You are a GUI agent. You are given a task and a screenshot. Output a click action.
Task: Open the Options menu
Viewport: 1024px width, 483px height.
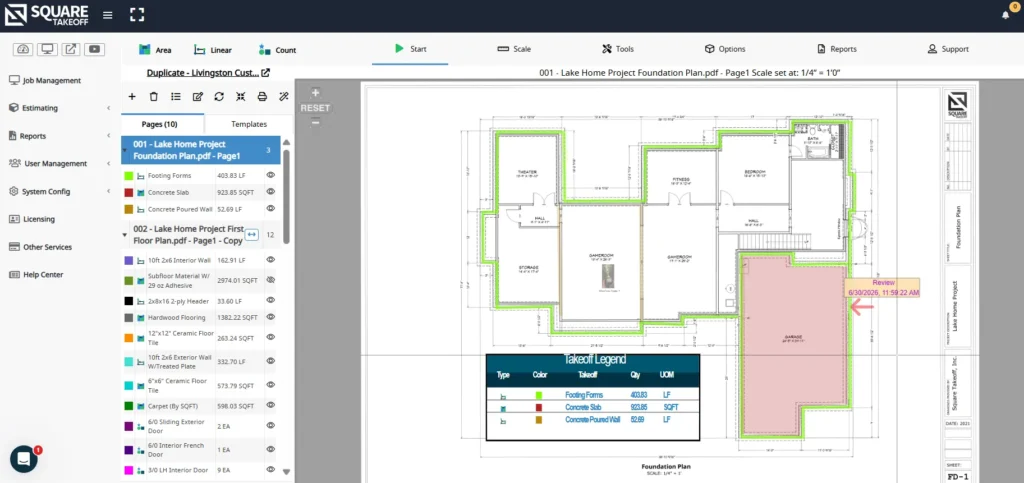tap(725, 49)
